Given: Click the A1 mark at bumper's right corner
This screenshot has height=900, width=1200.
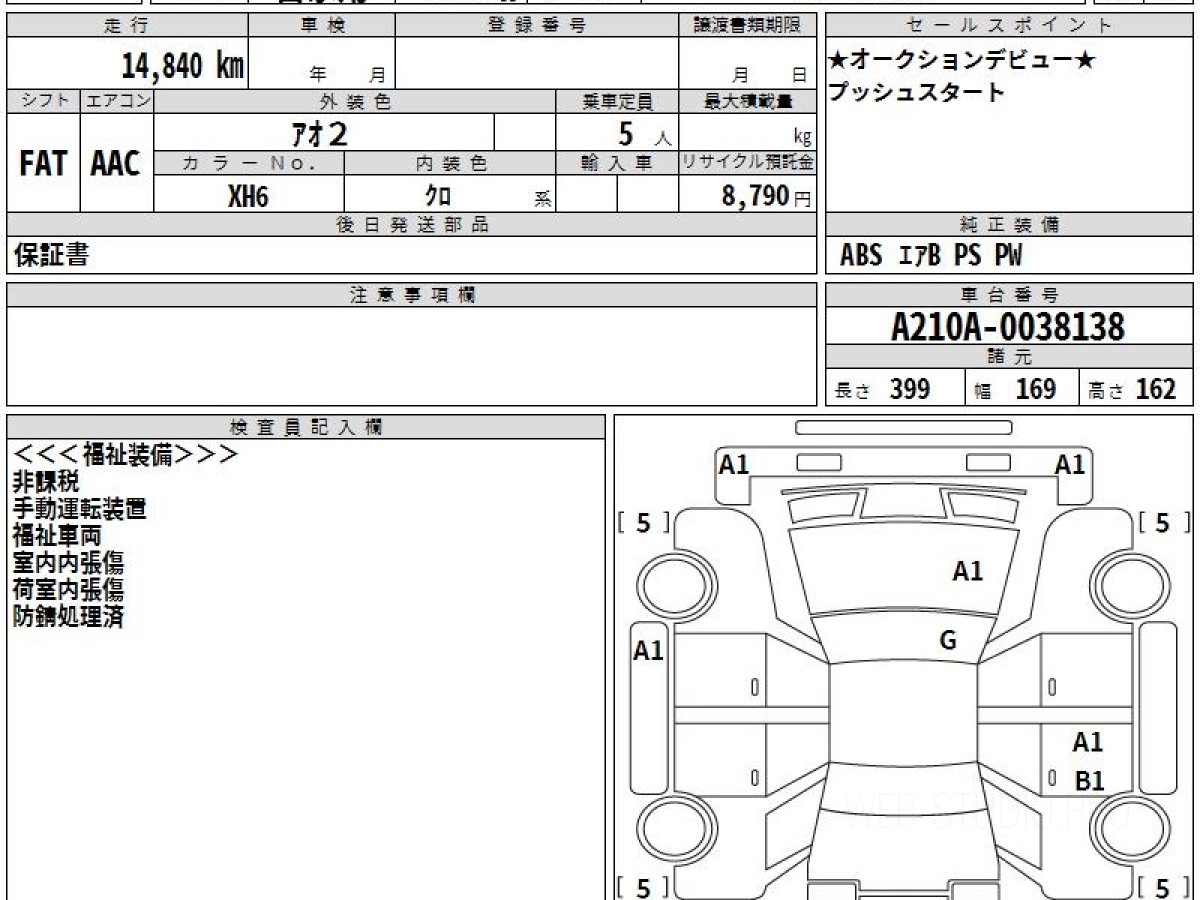Looking at the screenshot, I should click(1070, 464).
